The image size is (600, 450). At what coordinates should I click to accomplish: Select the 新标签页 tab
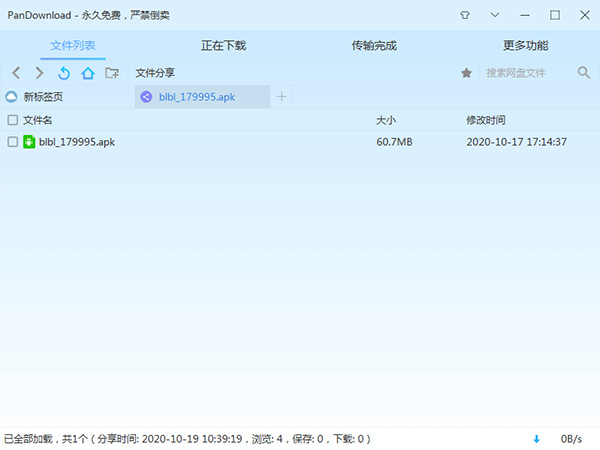point(42,97)
